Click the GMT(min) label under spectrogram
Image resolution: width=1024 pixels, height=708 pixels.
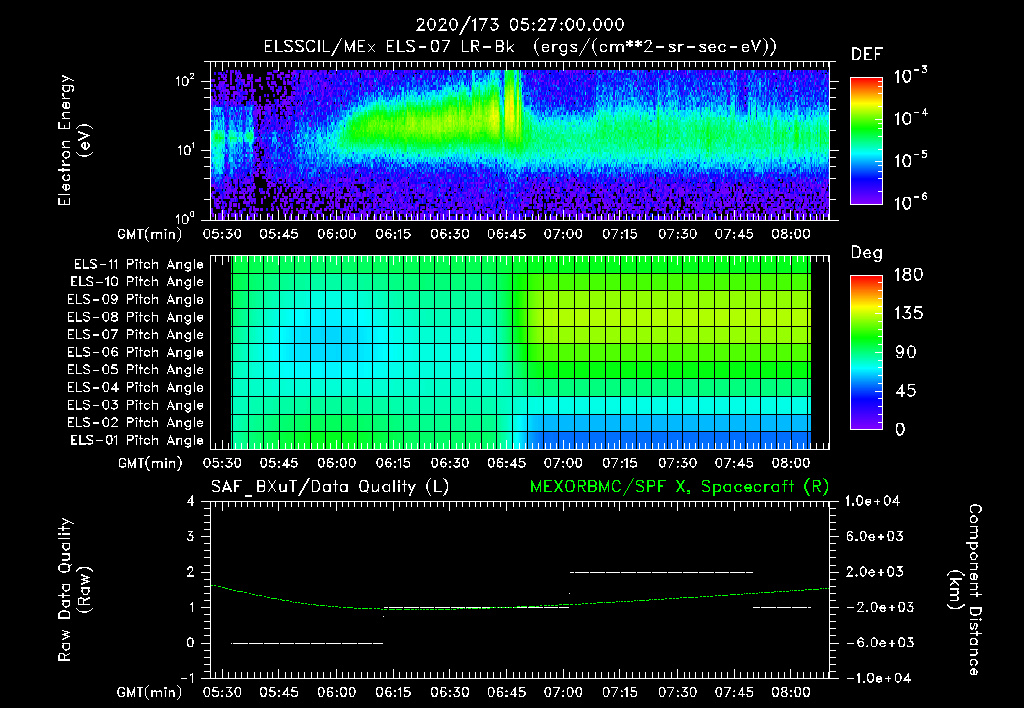150,234
